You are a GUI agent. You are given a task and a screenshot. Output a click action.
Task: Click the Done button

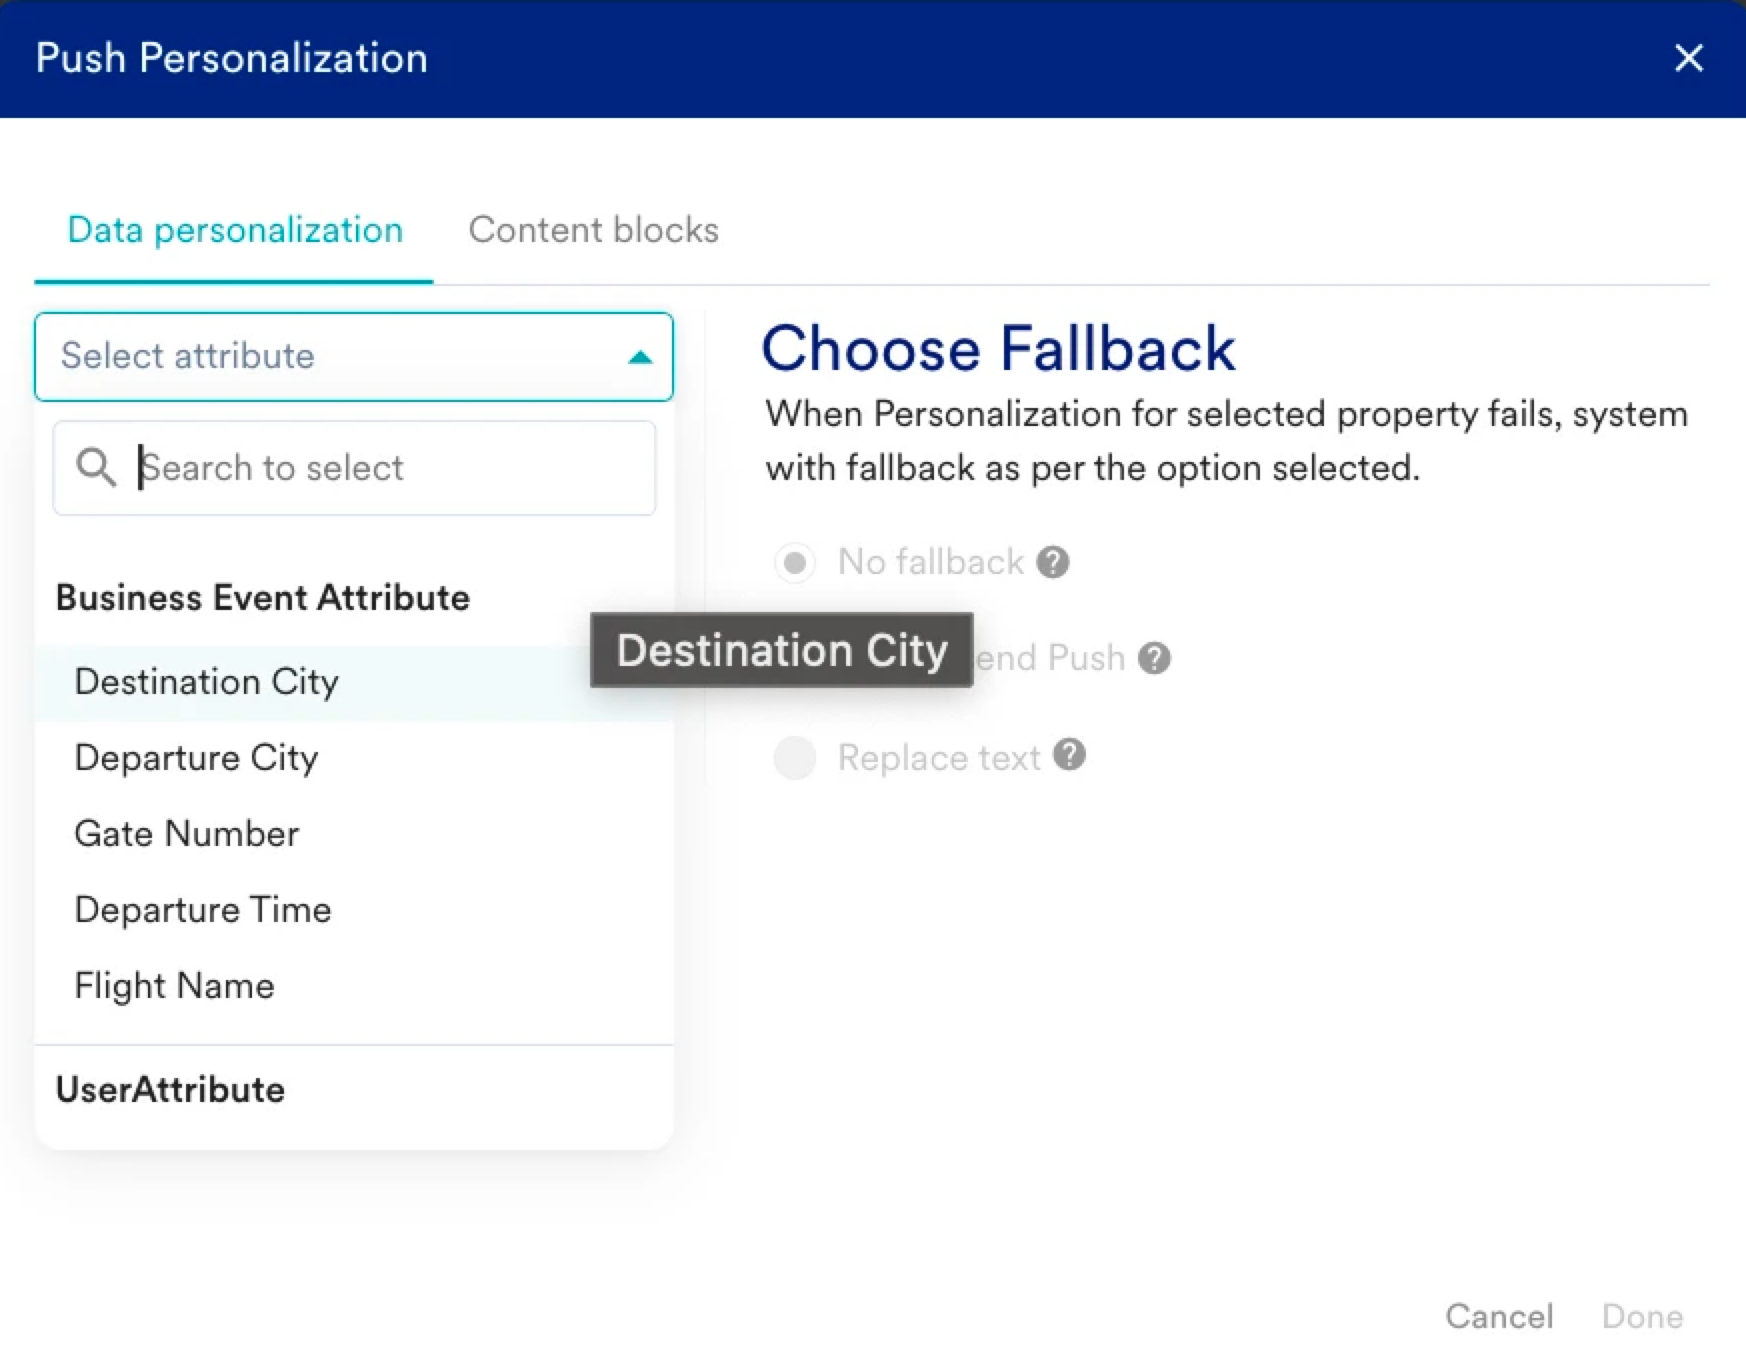(1642, 1316)
